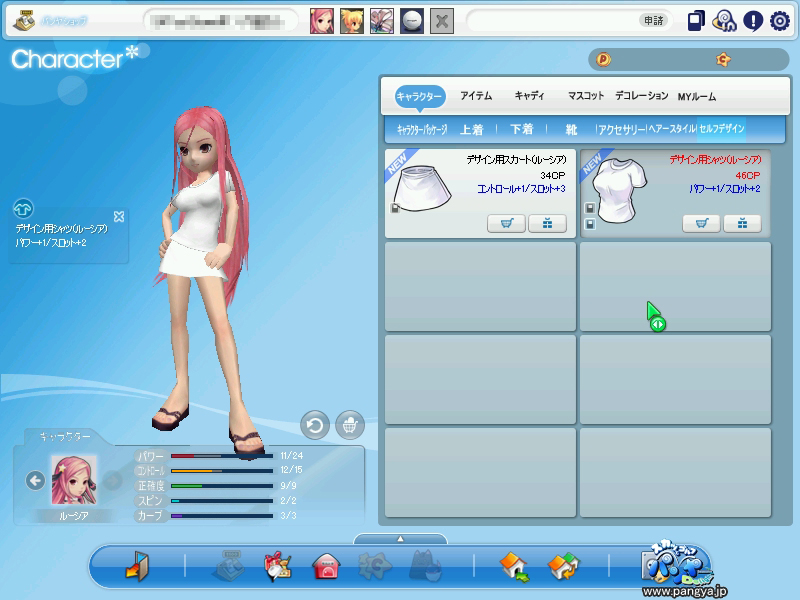The height and width of the screenshot is (600, 800).
Task: Click the 46CP price text
Action: [748, 176]
